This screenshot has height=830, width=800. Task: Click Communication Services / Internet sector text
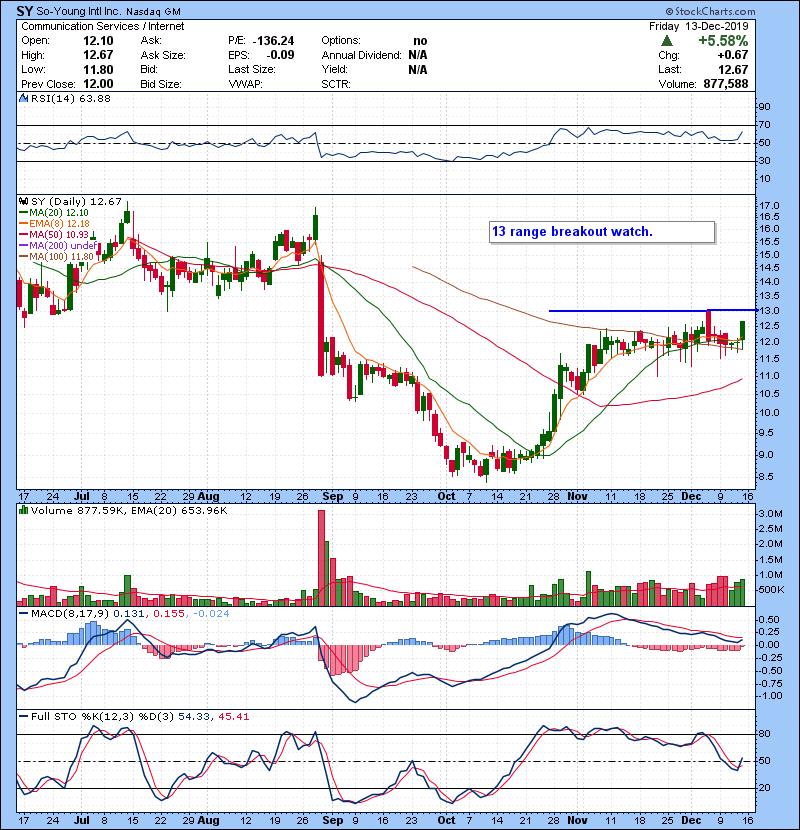[103, 26]
